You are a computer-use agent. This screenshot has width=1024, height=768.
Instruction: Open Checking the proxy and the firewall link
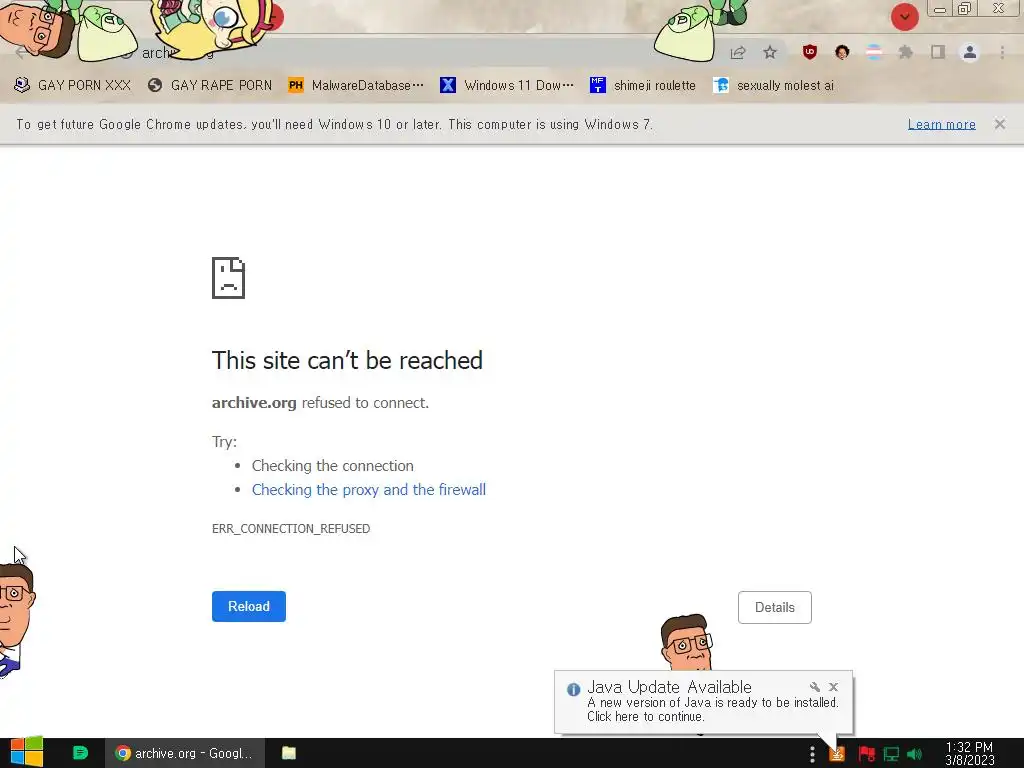(369, 490)
